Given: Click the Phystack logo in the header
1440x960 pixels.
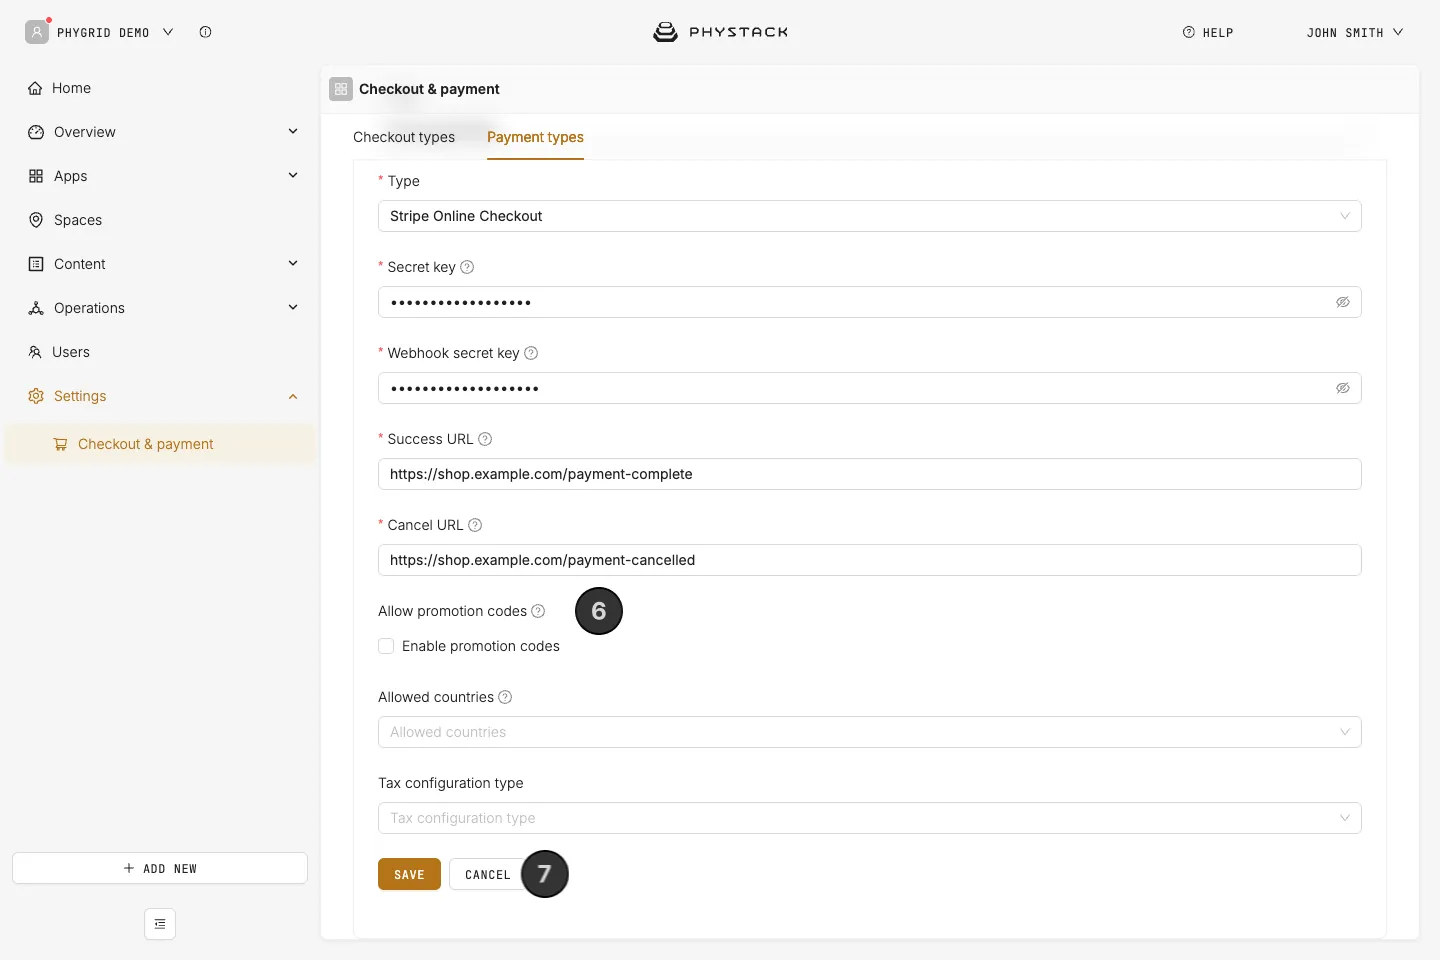Looking at the screenshot, I should [720, 32].
